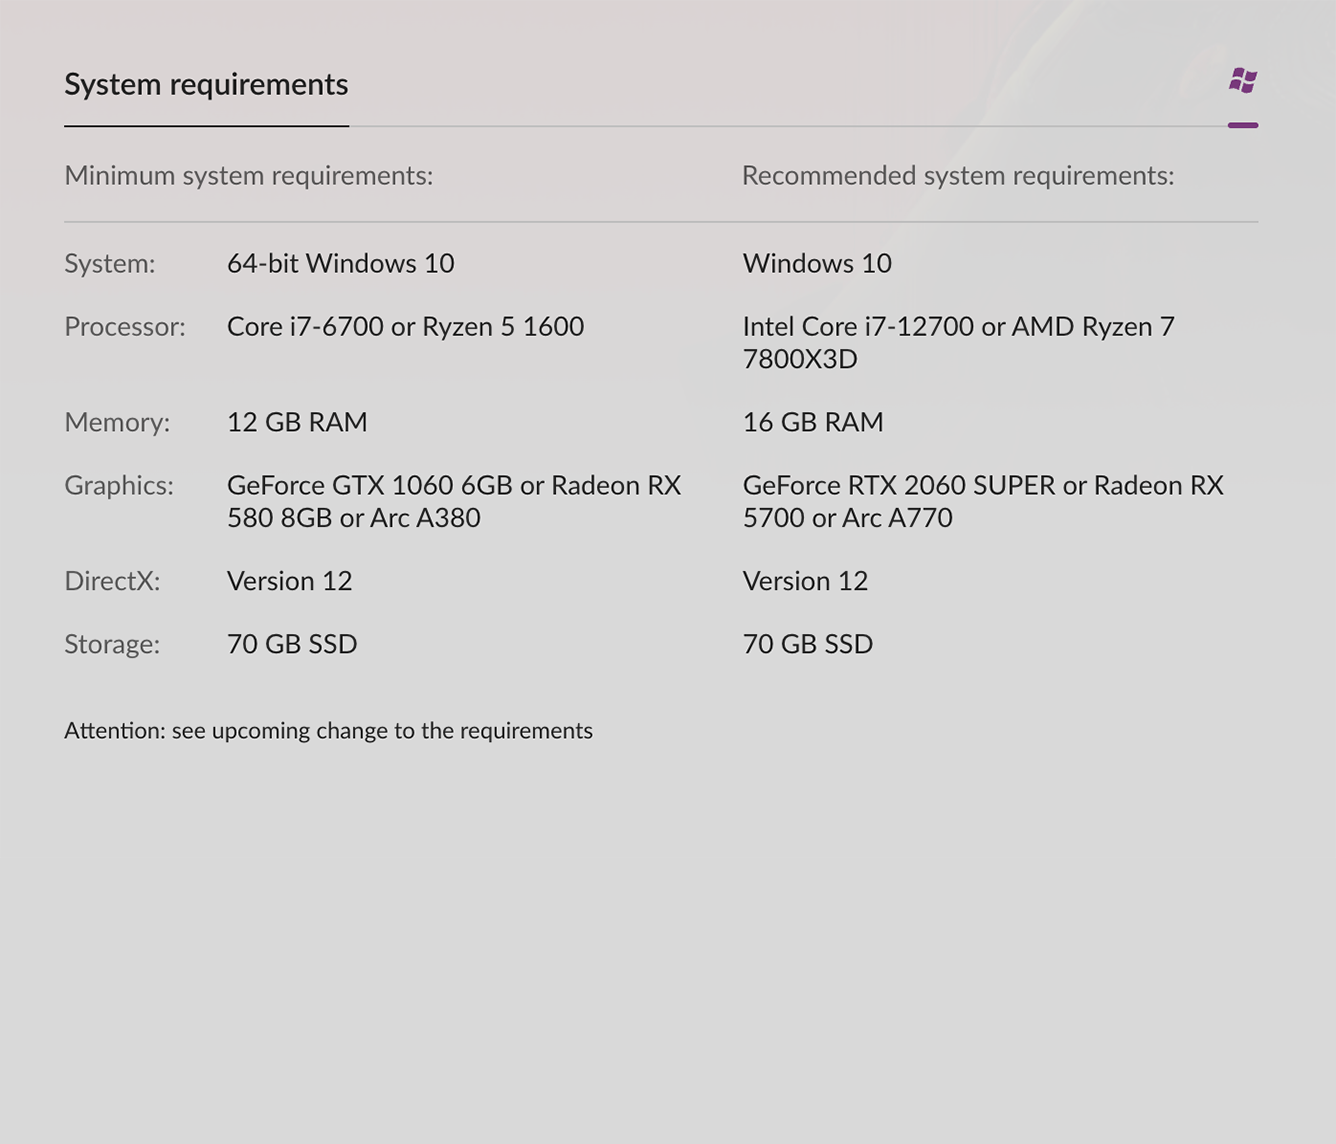1336x1144 pixels.
Task: Select the Windows platform icon tab
Action: [1243, 81]
